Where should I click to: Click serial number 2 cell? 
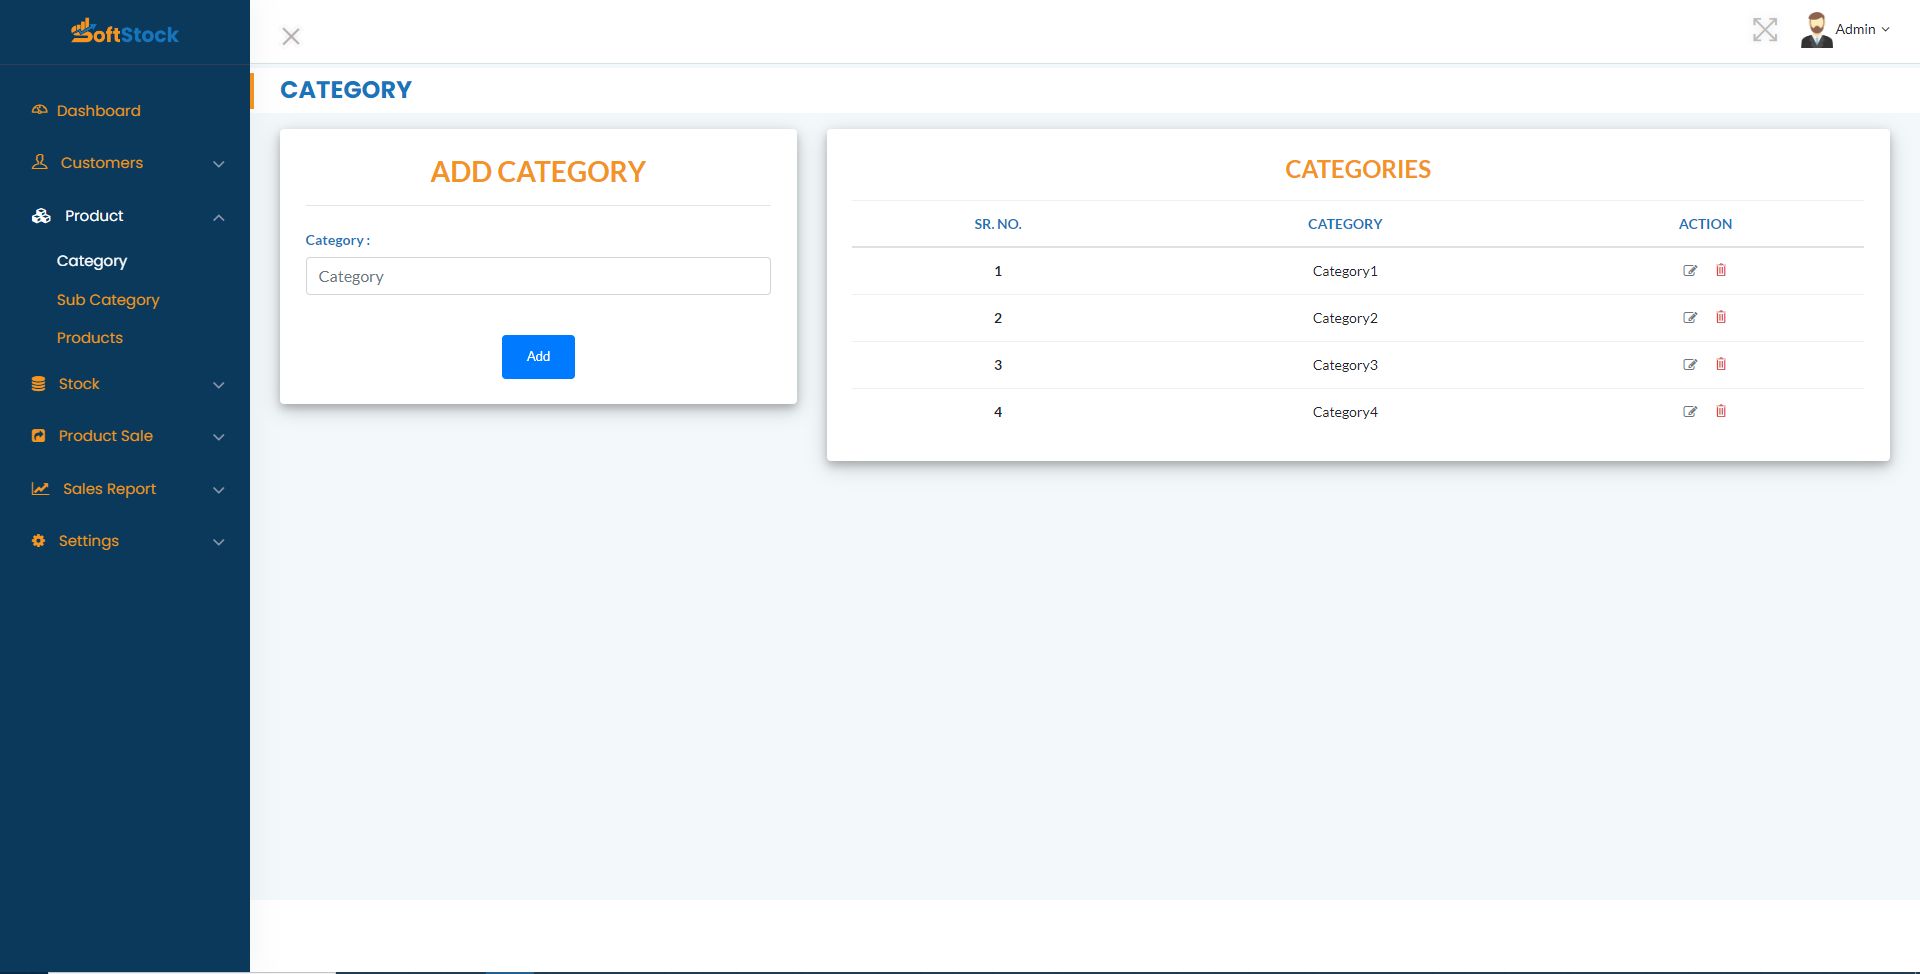[x=998, y=318]
